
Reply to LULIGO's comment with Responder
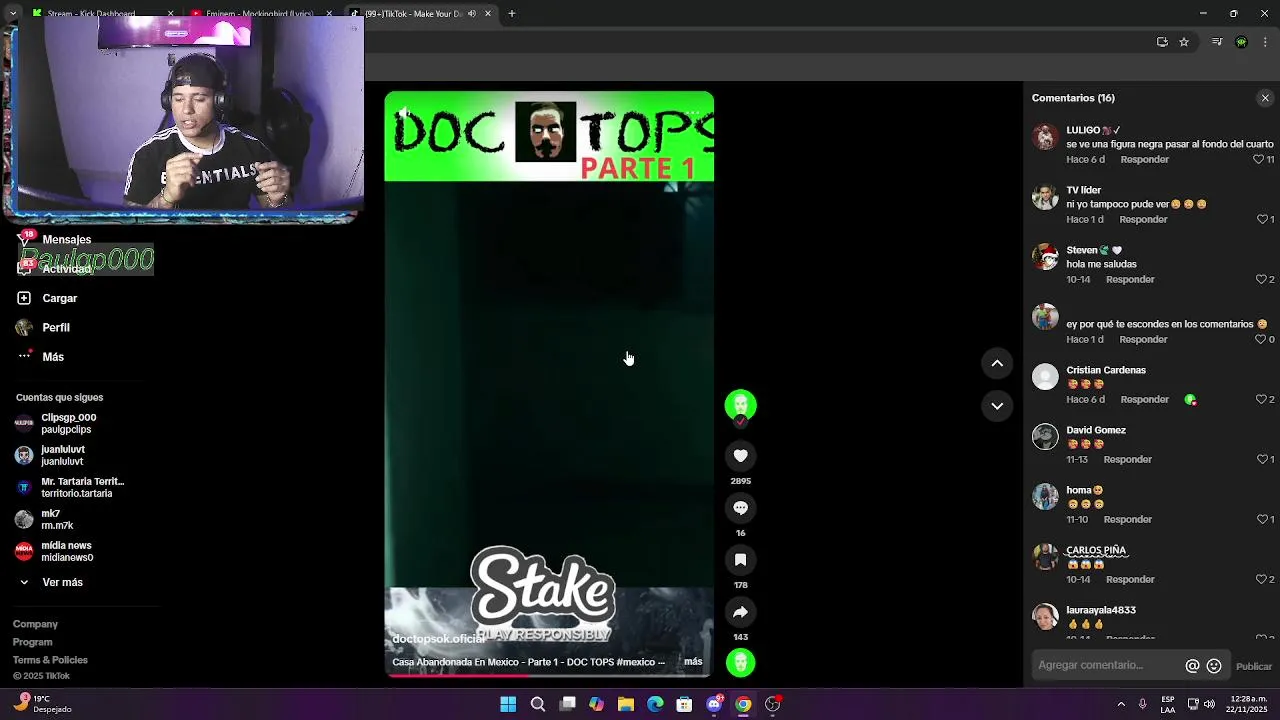[1144, 160]
